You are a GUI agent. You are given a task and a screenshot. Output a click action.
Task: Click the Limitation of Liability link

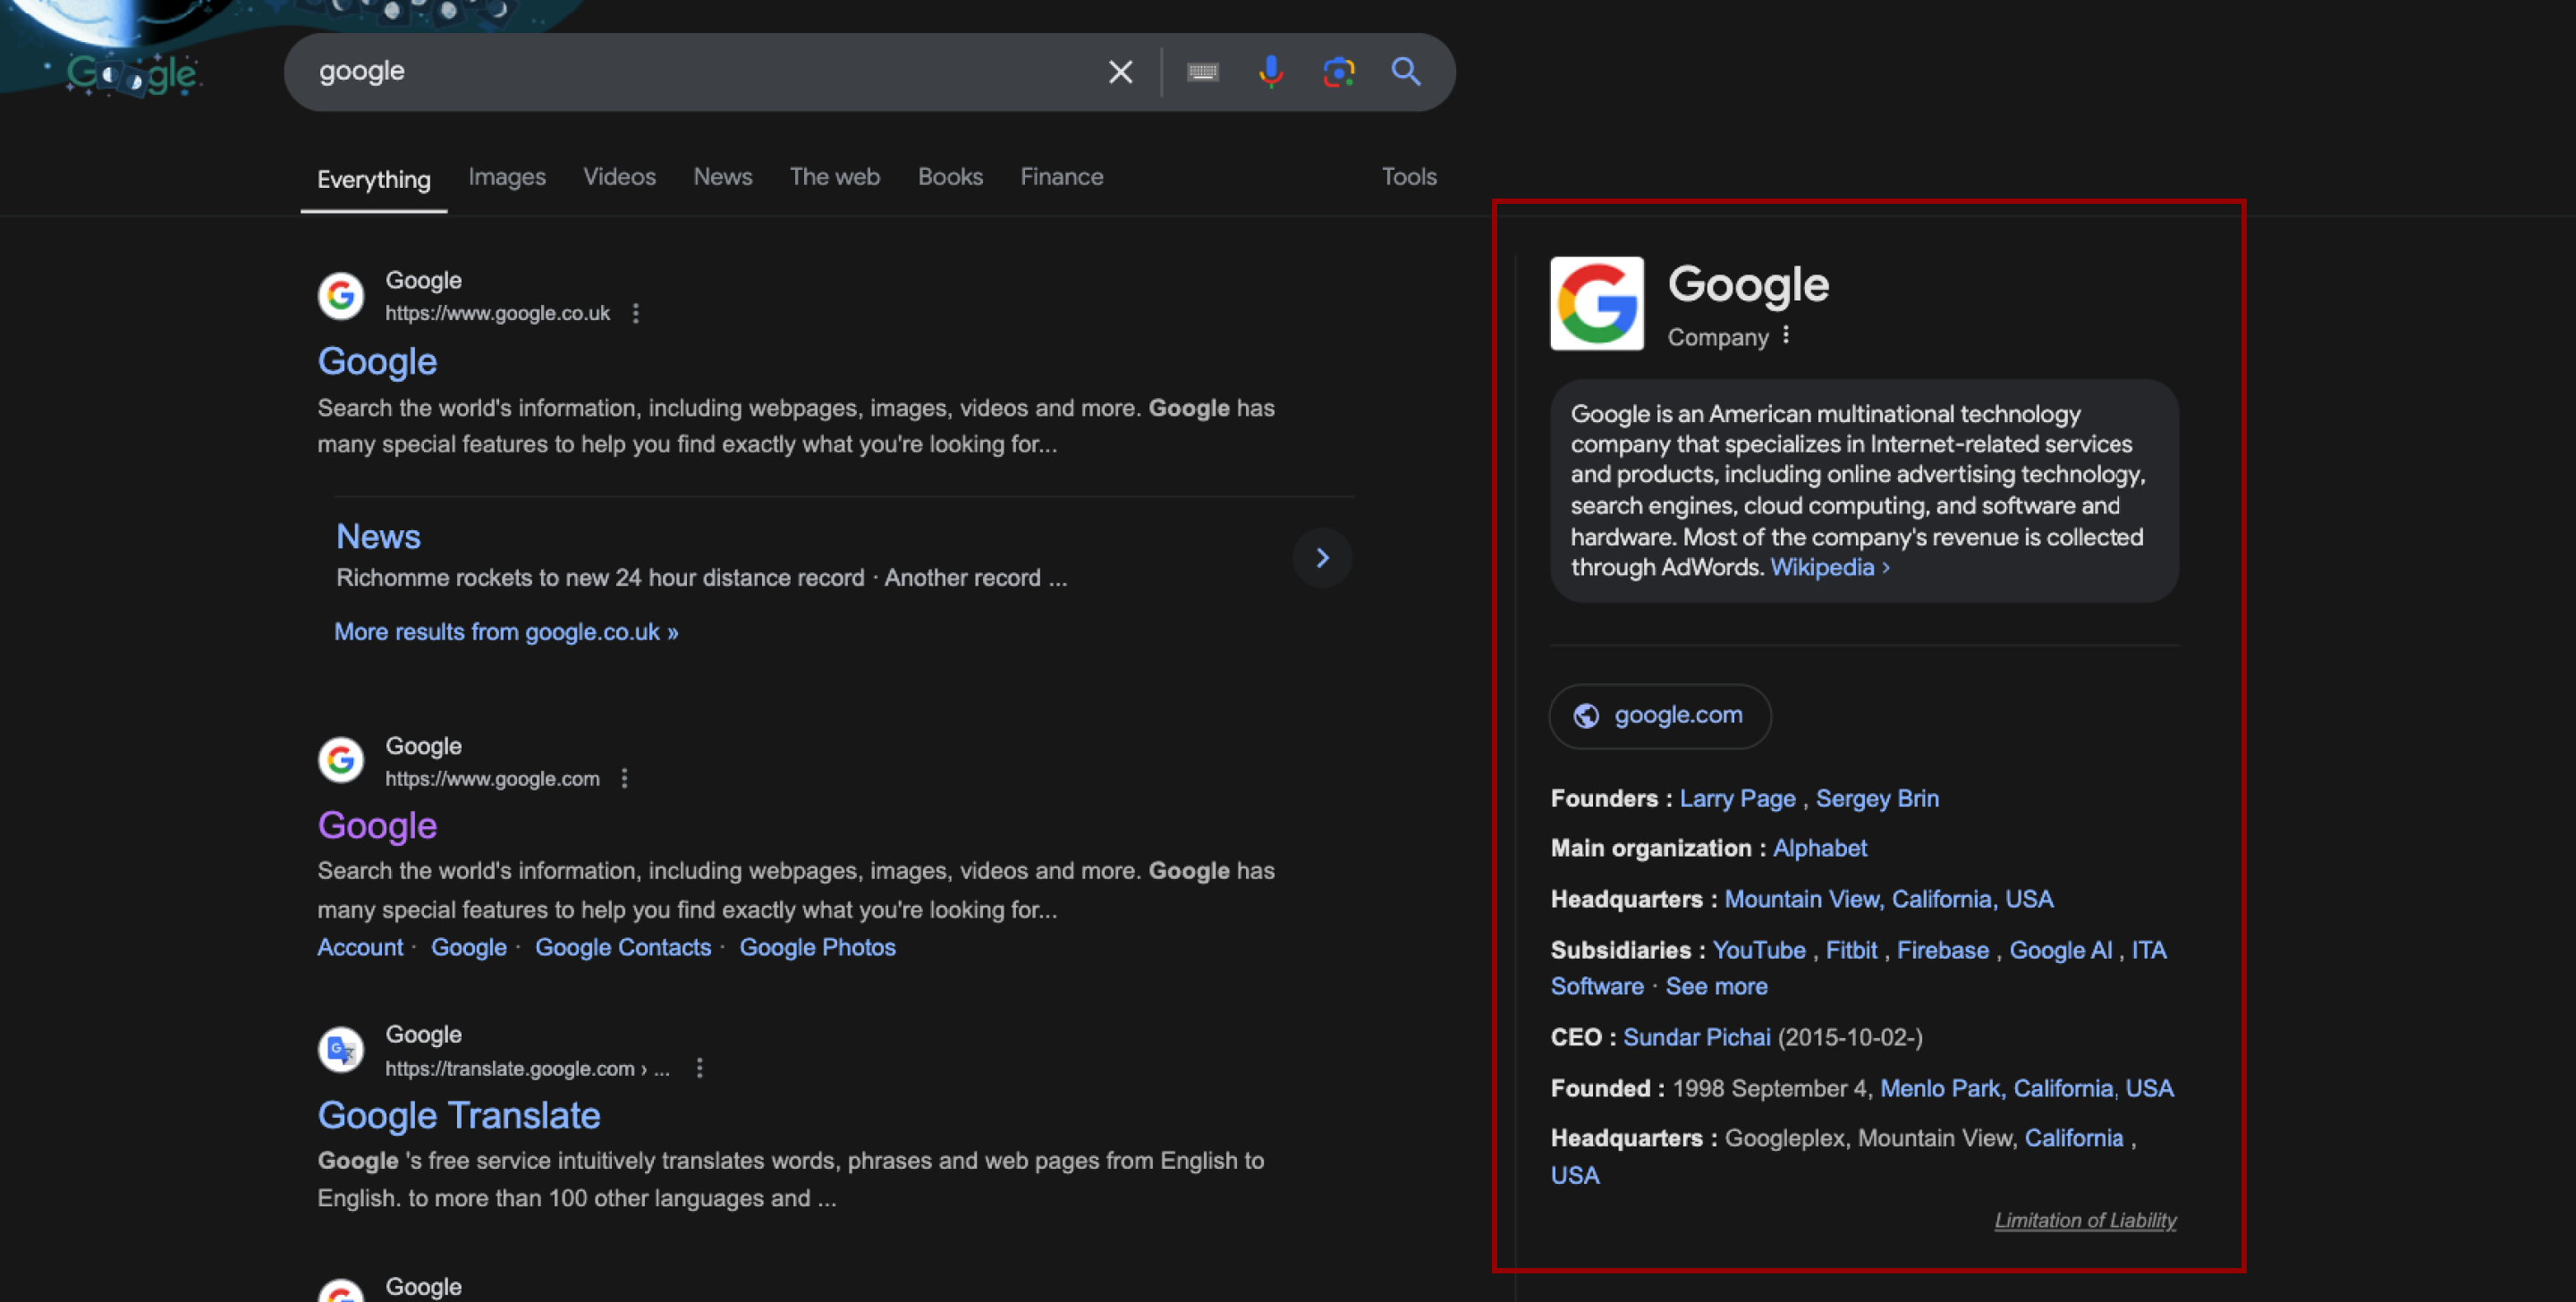[x=2085, y=1221]
